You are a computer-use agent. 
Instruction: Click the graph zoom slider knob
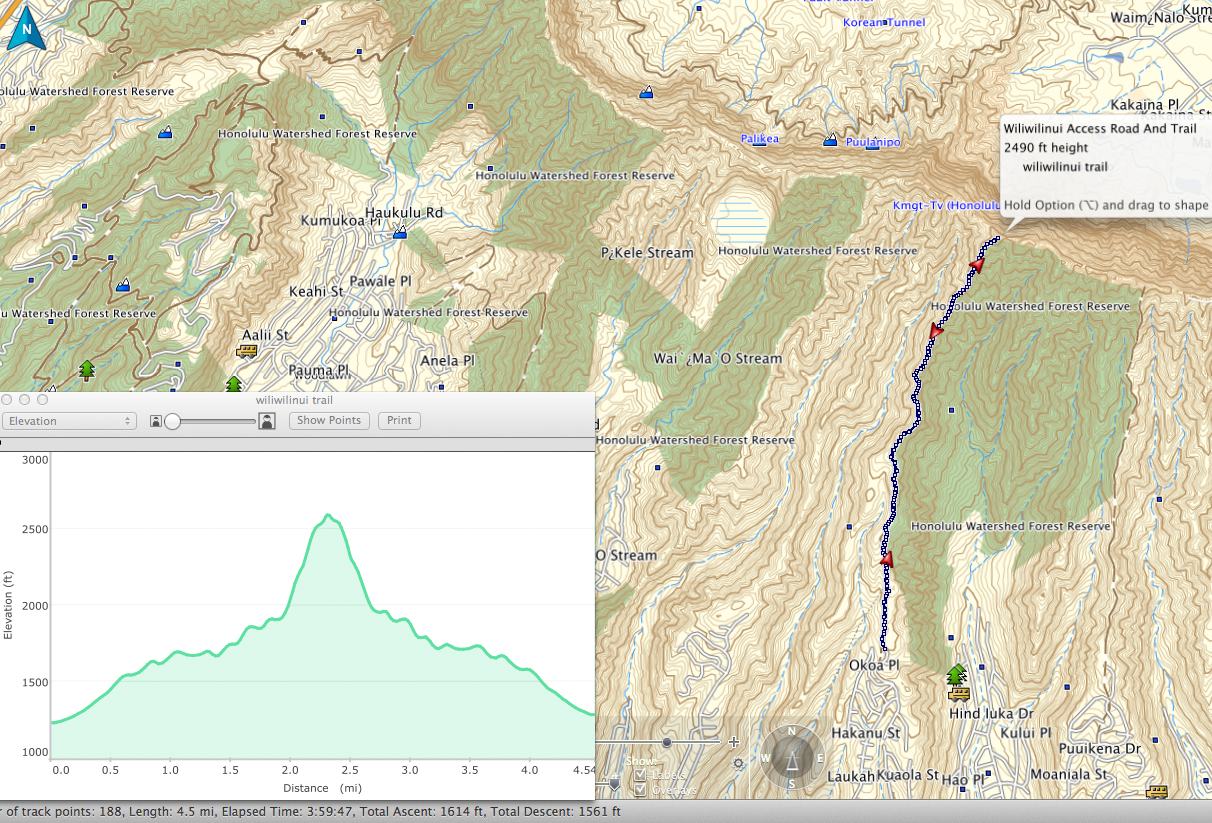click(x=173, y=421)
